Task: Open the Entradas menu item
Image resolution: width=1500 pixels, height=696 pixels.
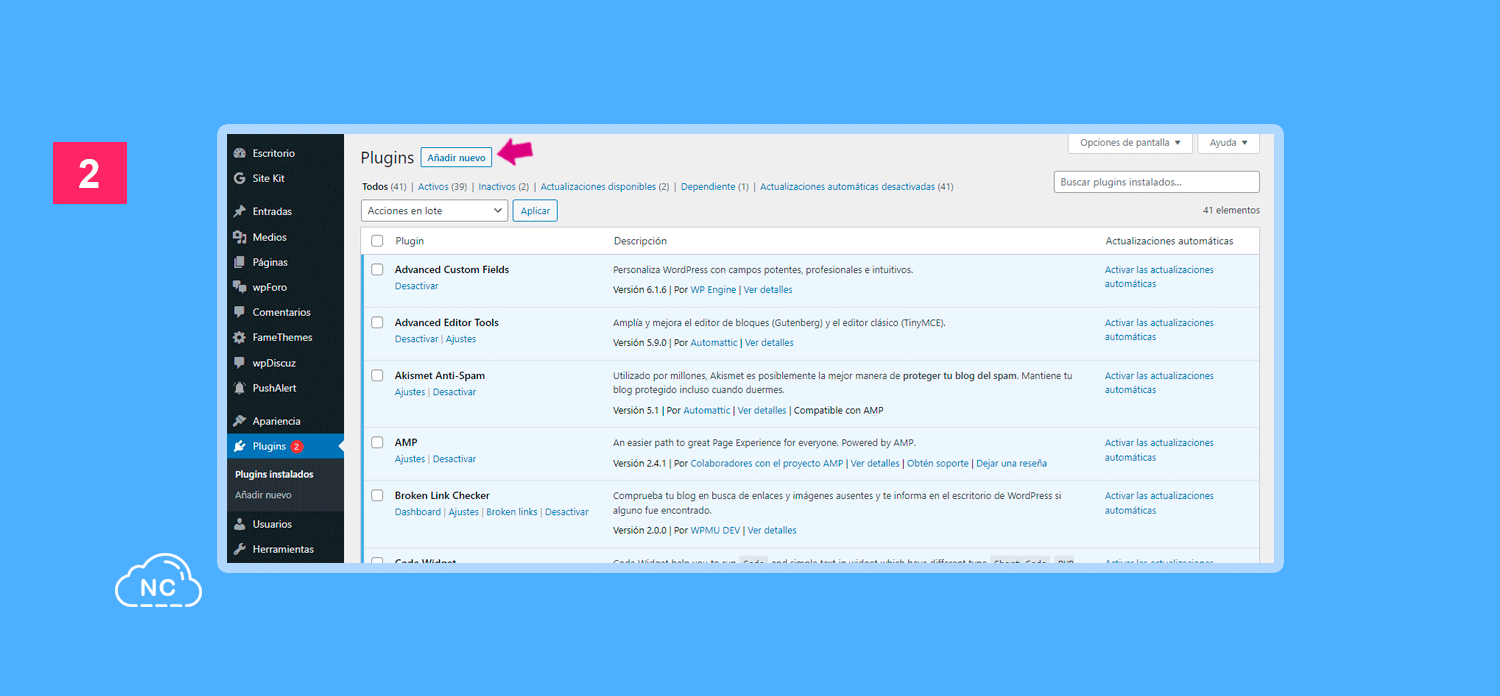Action: pyautogui.click(x=272, y=211)
